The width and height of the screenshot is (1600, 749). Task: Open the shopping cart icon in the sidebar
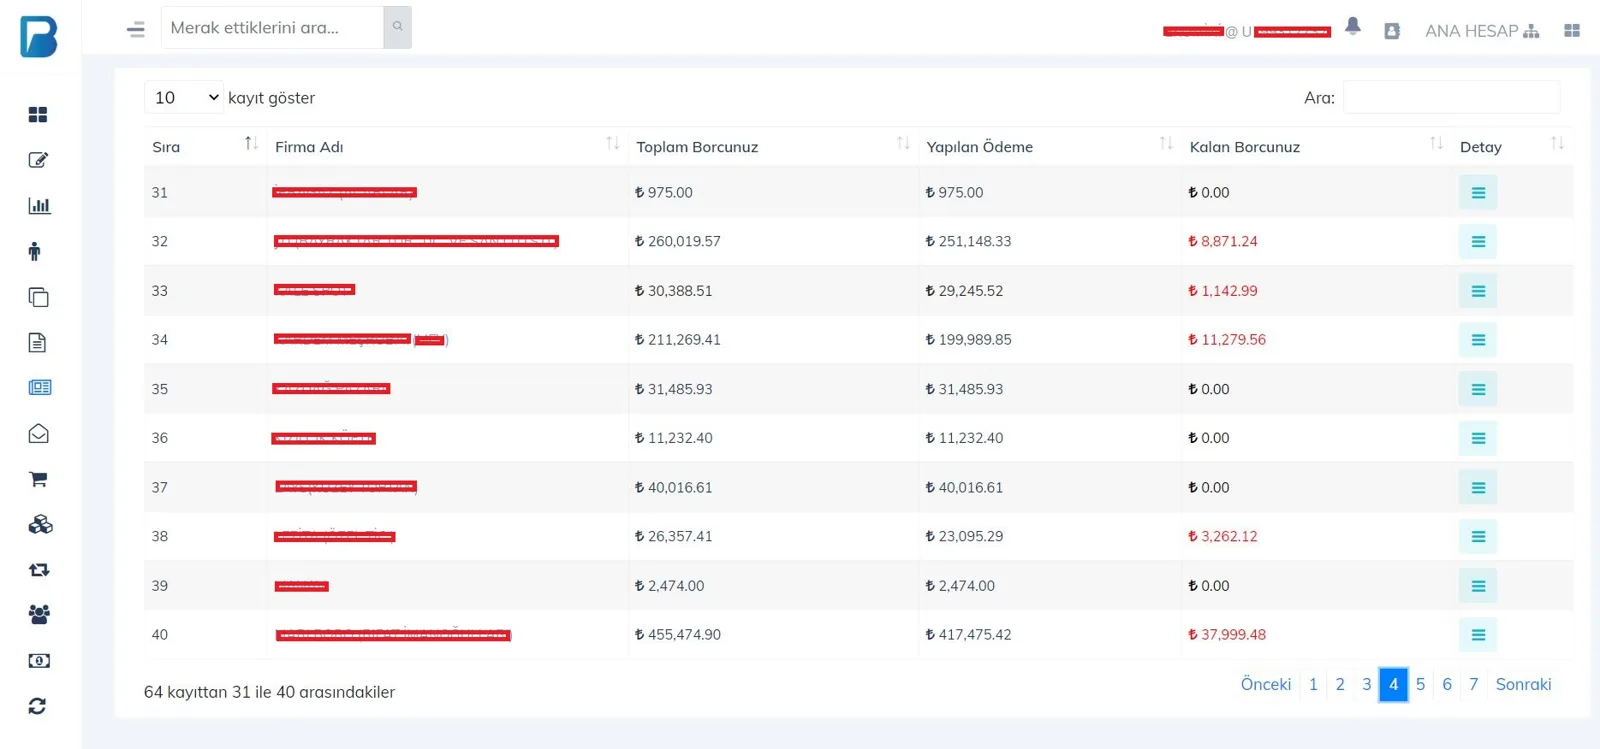pyautogui.click(x=38, y=479)
